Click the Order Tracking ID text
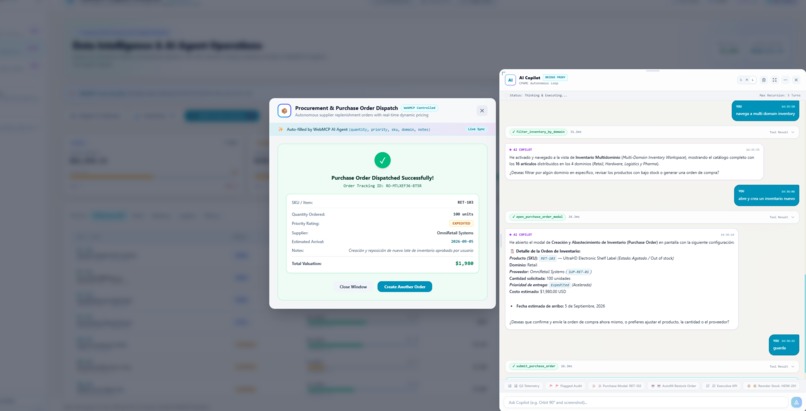 (382, 186)
